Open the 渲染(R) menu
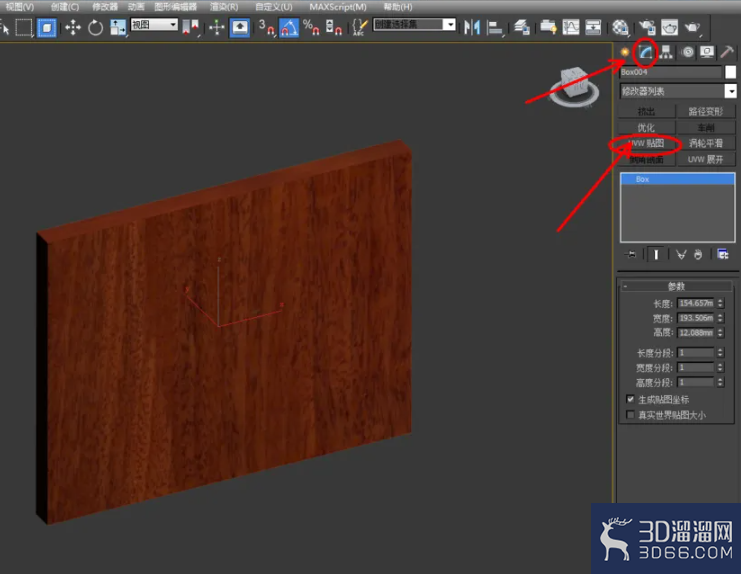Viewport: 741px width, 574px height. (224, 7)
